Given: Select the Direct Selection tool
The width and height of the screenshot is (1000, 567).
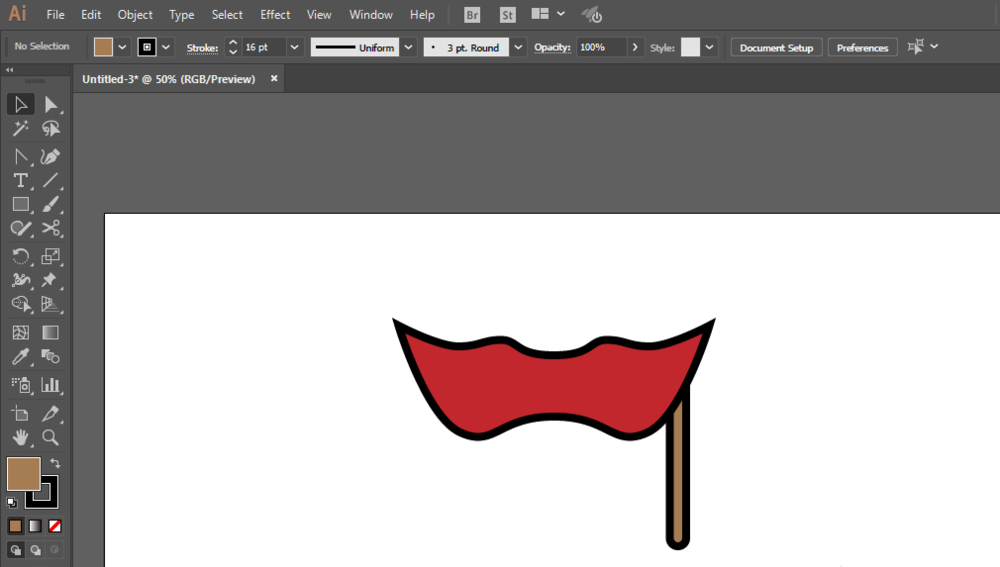Looking at the screenshot, I should [51, 105].
